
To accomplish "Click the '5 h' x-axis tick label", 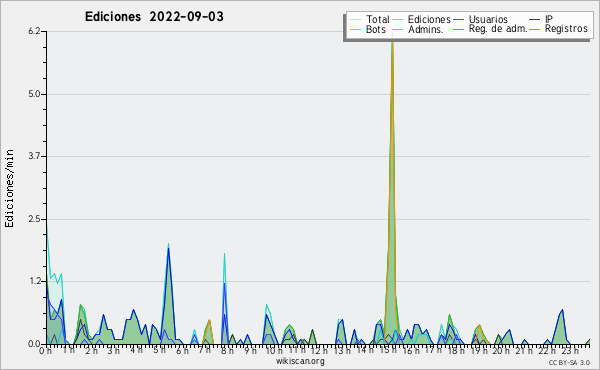I will (159, 350).
